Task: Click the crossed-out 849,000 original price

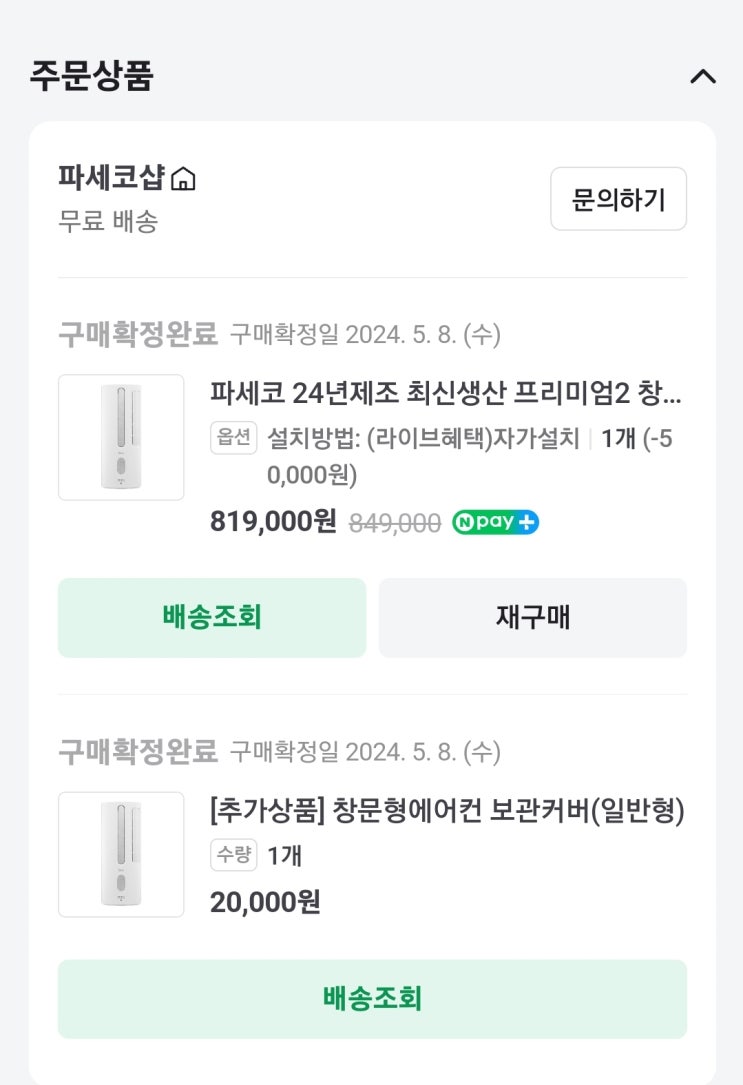Action: pyautogui.click(x=394, y=523)
